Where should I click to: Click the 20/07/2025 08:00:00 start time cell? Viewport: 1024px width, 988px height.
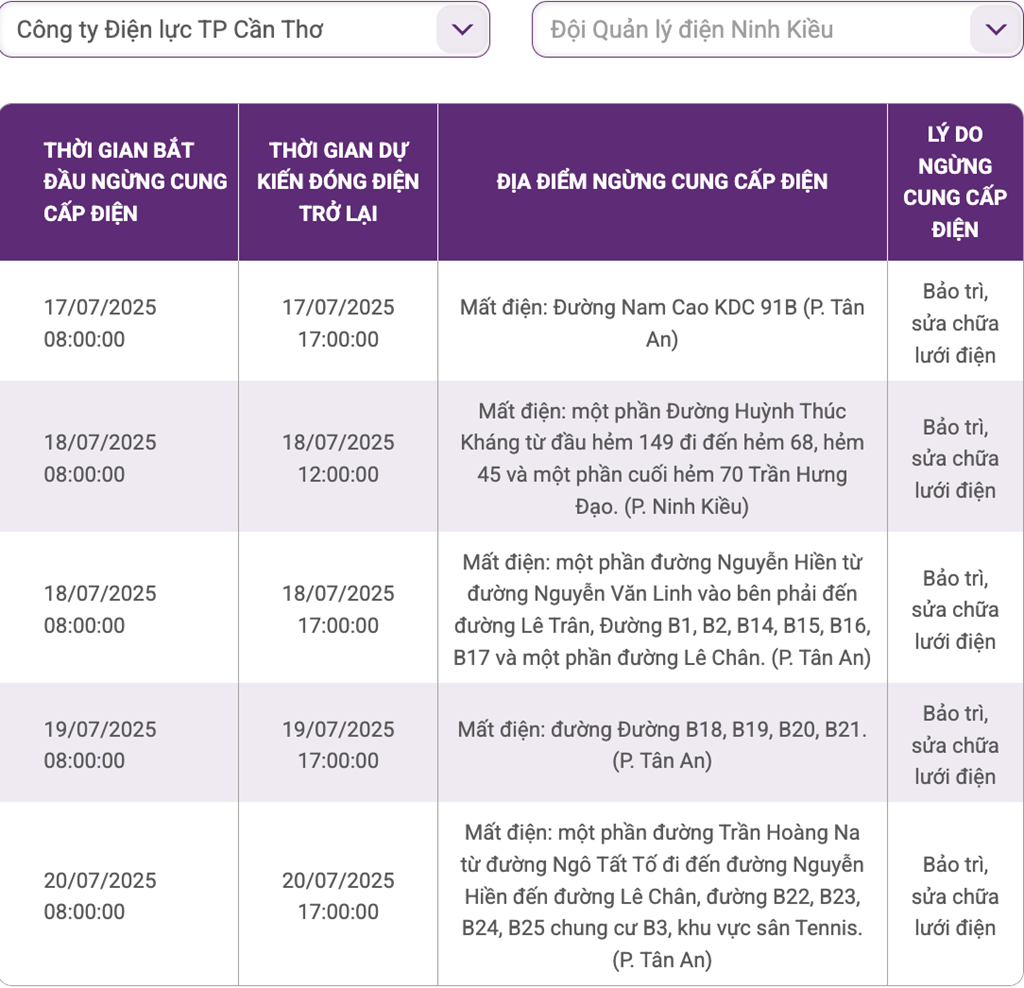point(100,895)
